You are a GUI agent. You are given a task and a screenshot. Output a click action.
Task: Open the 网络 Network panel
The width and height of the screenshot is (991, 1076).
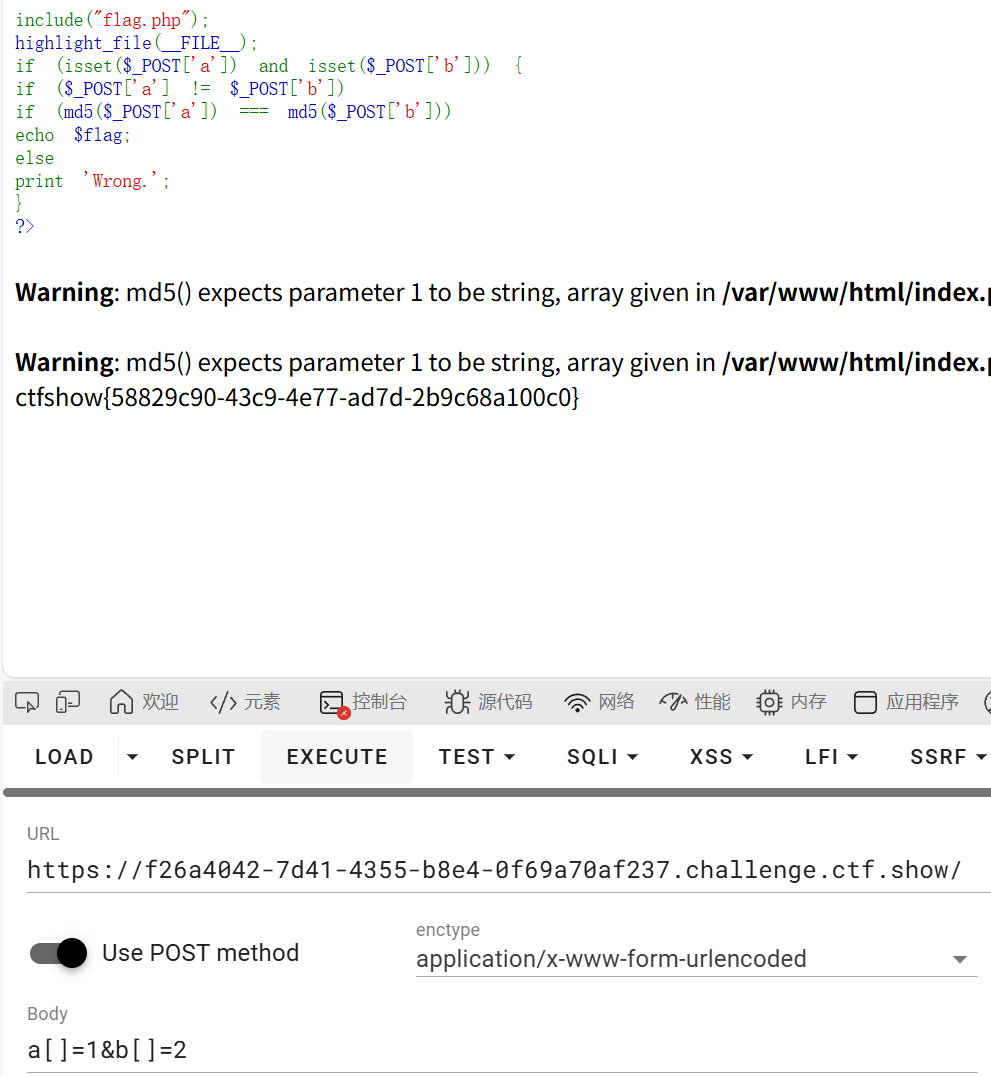(x=598, y=702)
